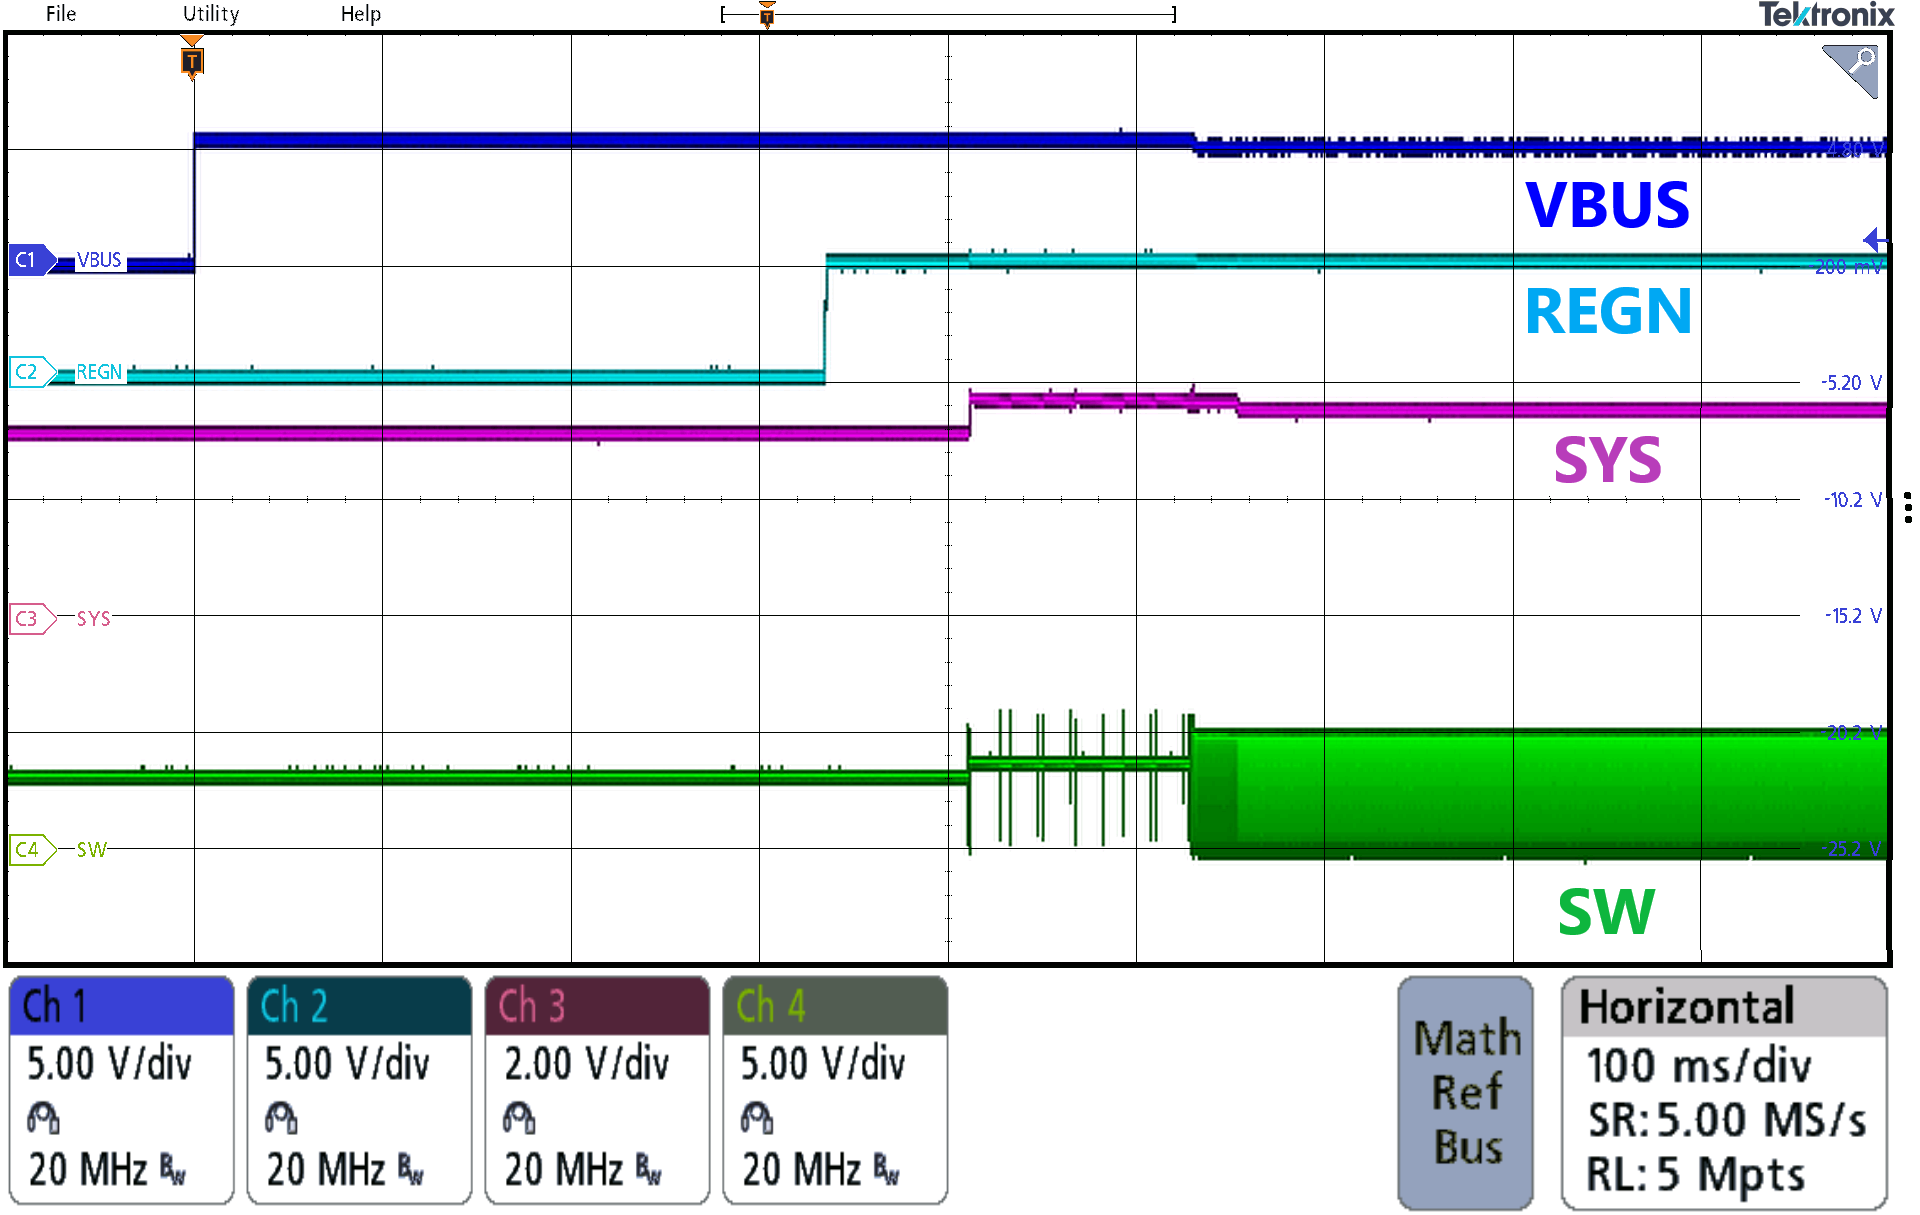Open the File menu
This screenshot has height=1215, width=1920.
click(60, 14)
